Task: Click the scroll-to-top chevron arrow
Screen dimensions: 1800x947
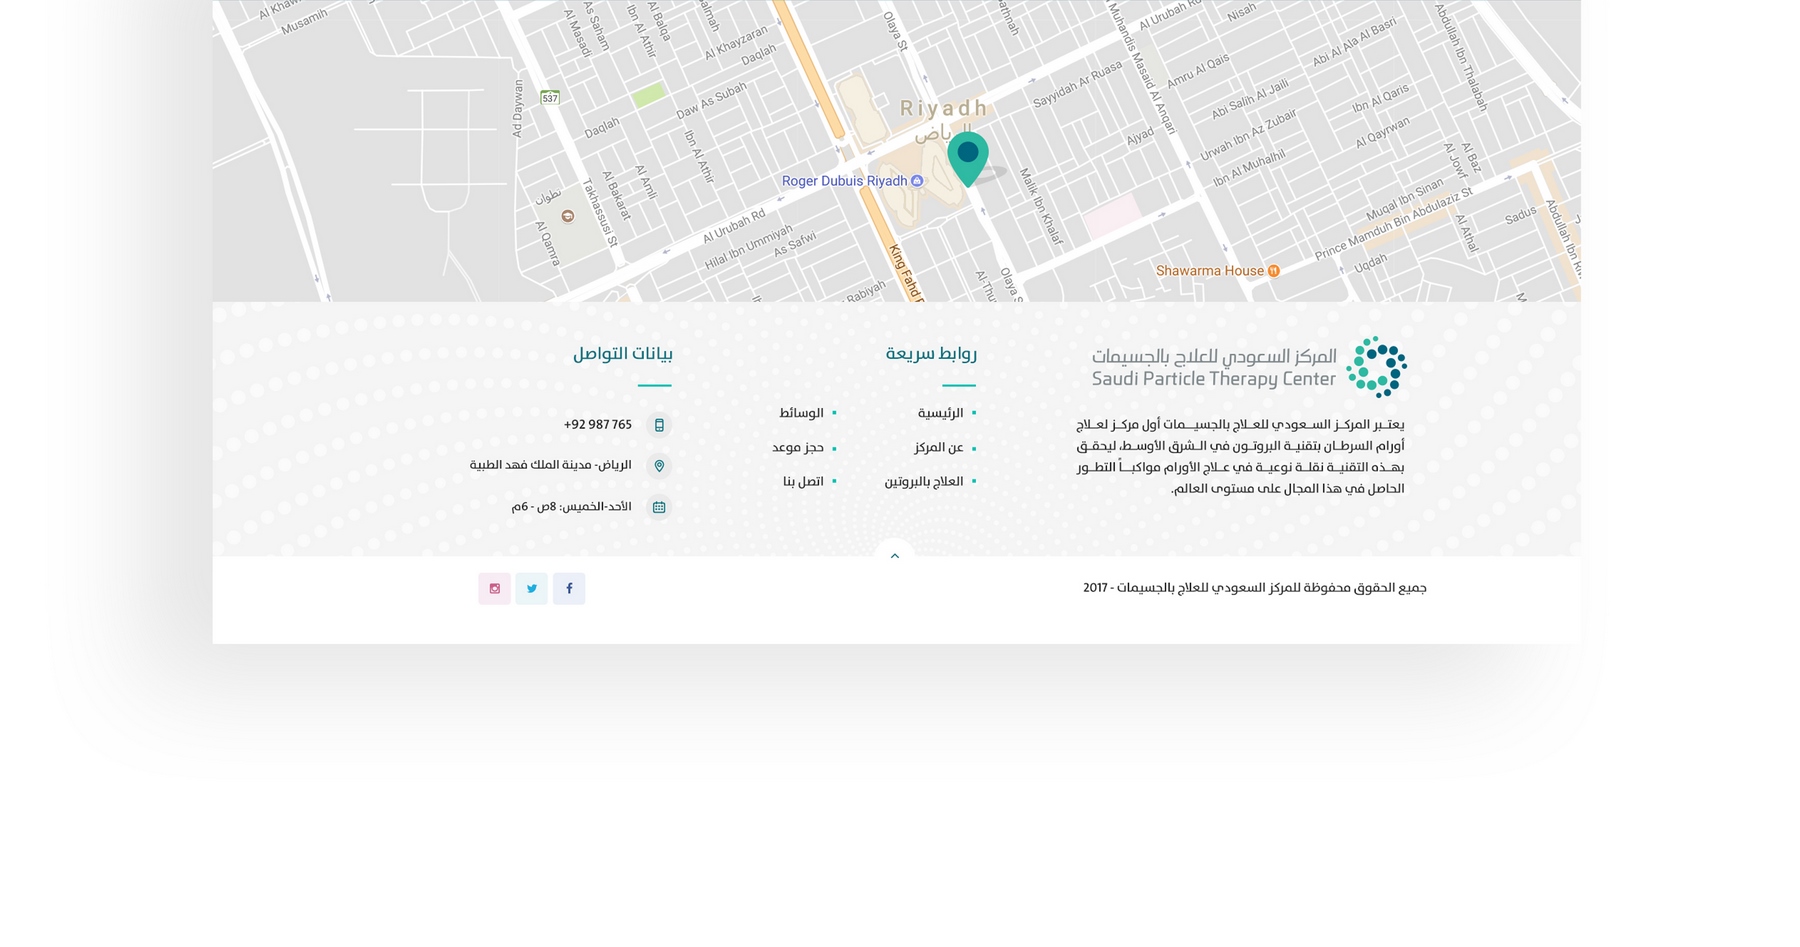Action: 895,555
